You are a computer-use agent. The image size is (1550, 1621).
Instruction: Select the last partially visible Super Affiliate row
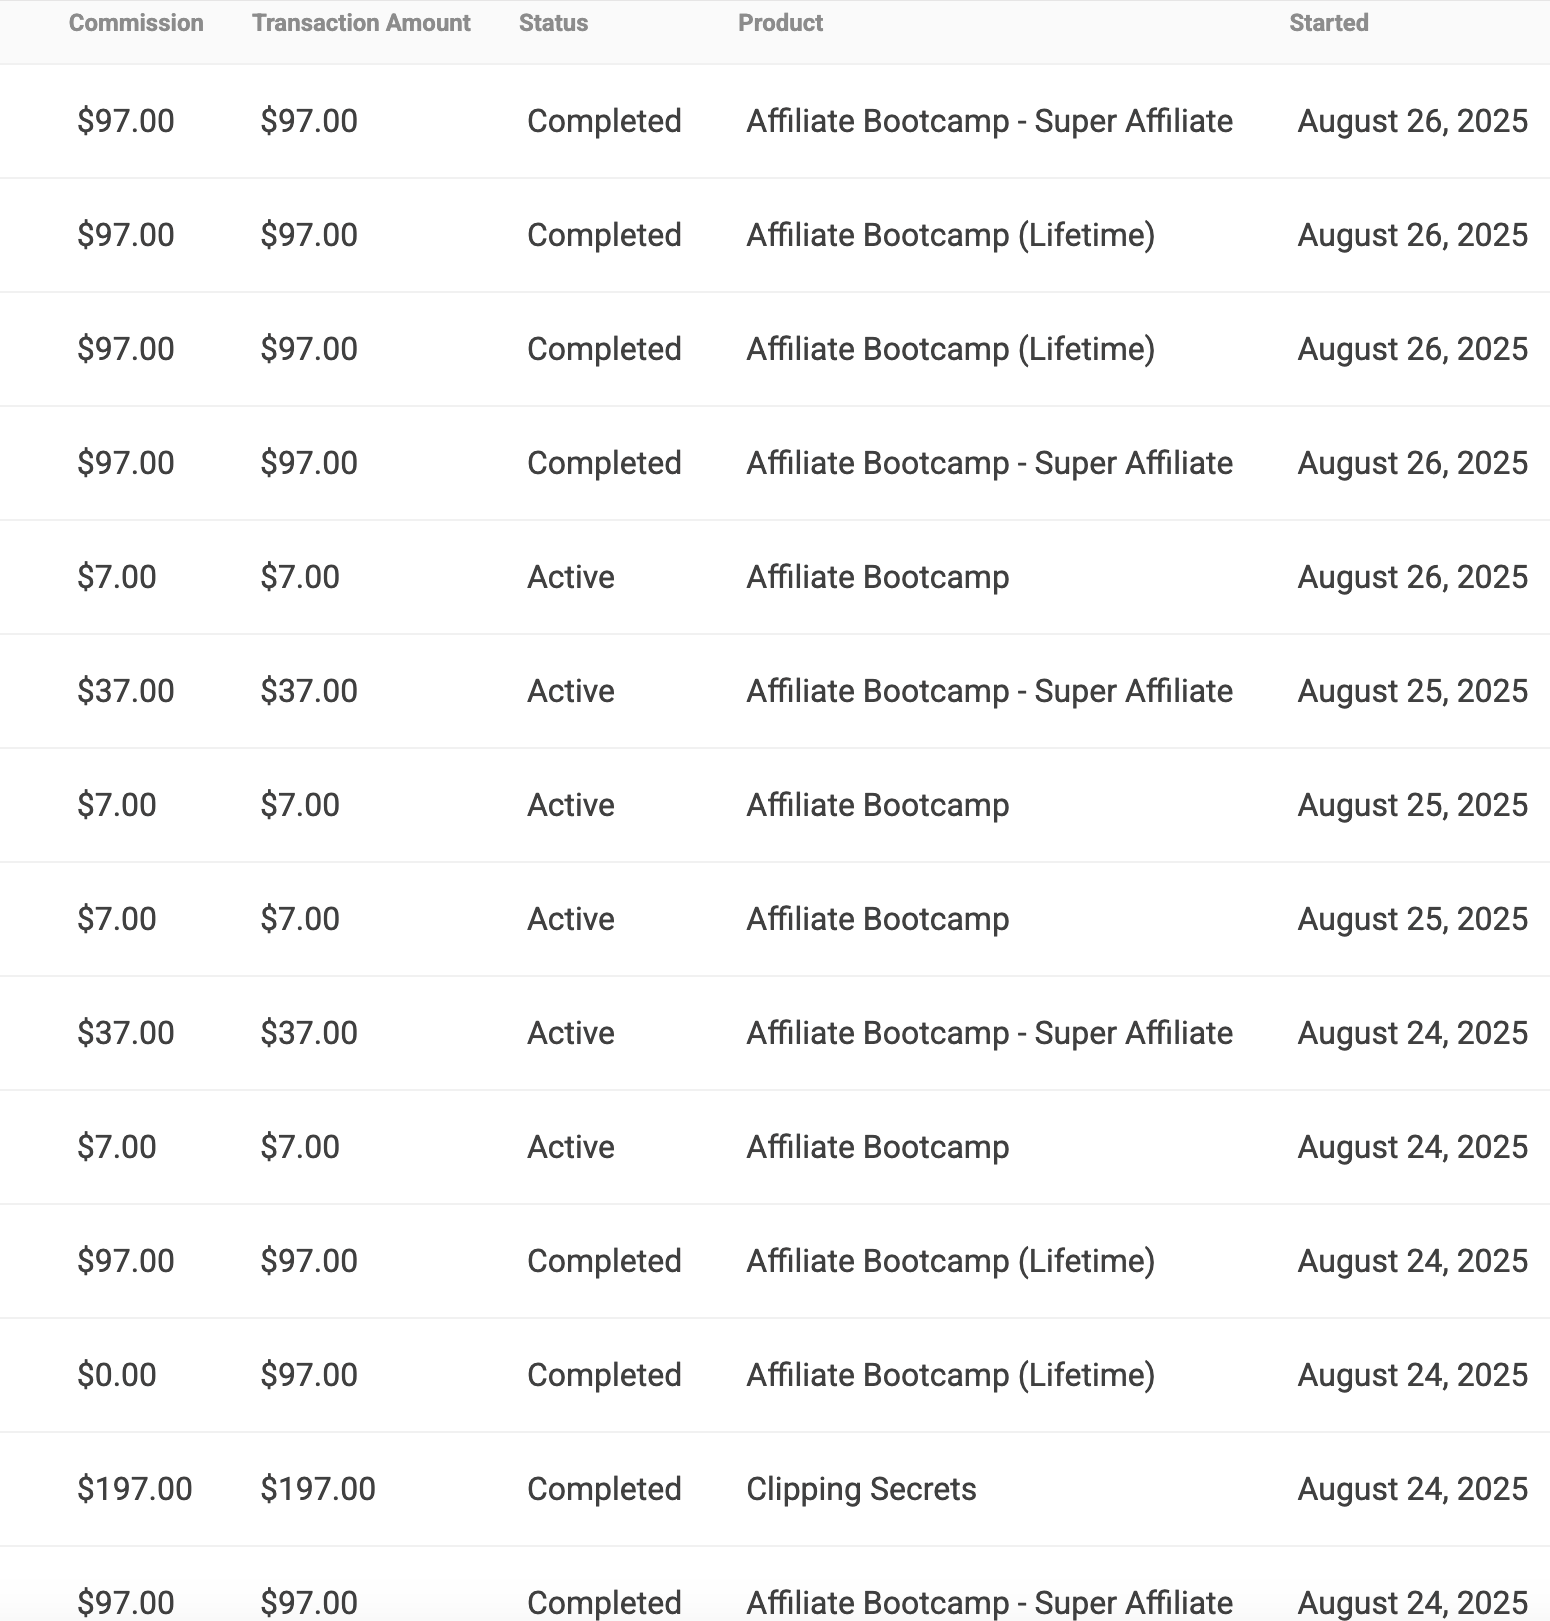[775, 1584]
